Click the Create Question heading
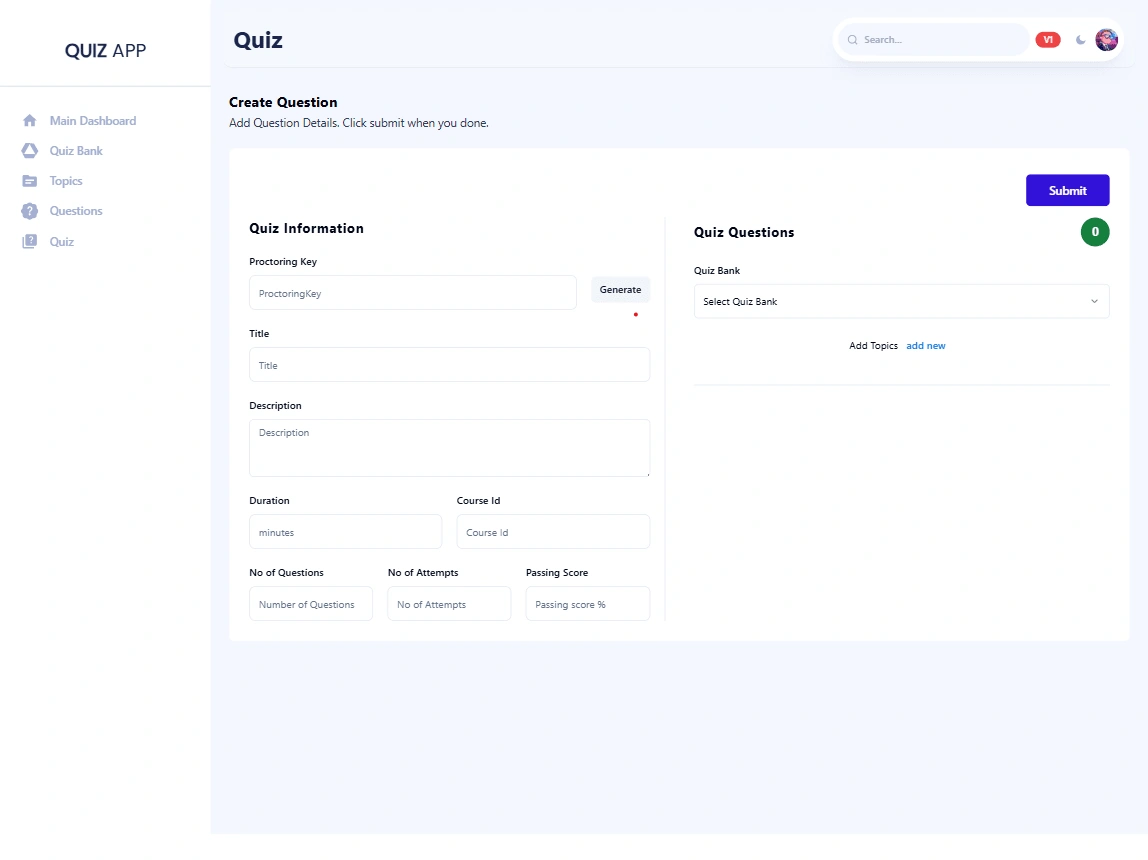Viewport: 1148px width, 860px height. click(283, 102)
